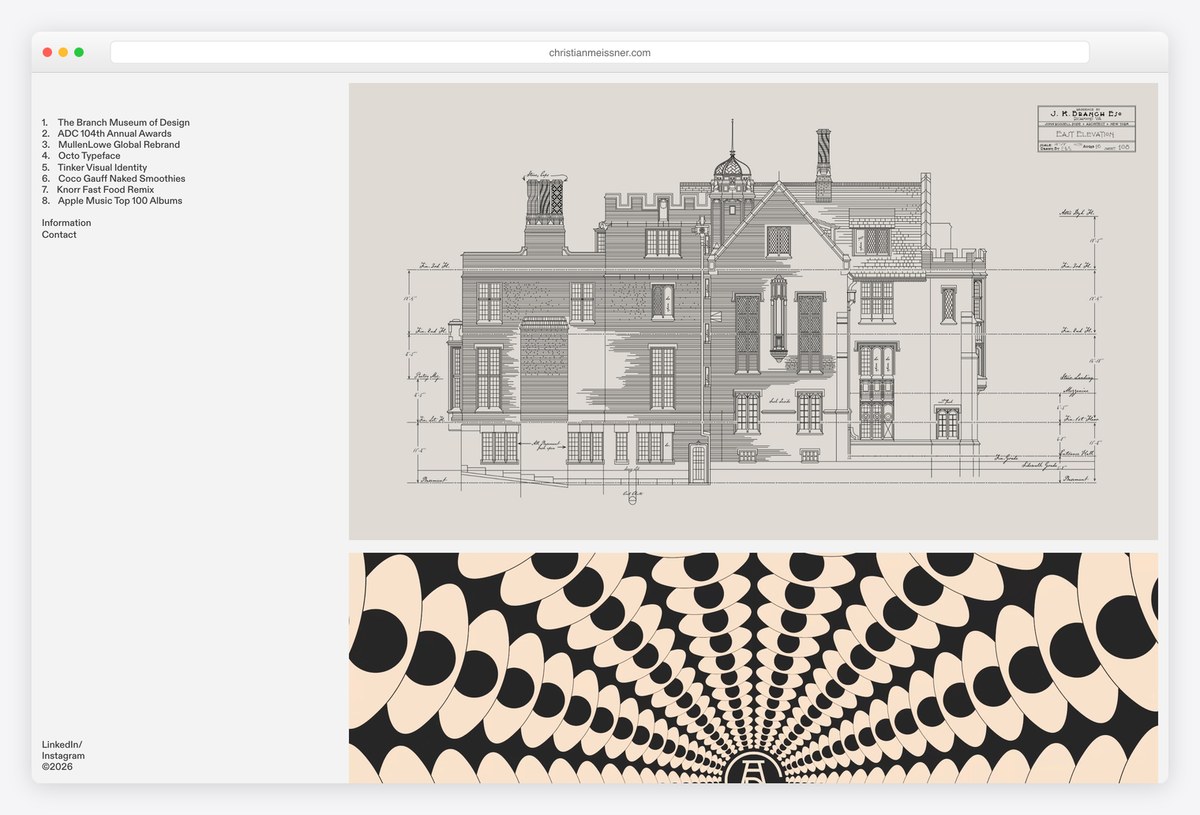
Task: Click the ©2026 copyright text
Action: click(x=57, y=767)
